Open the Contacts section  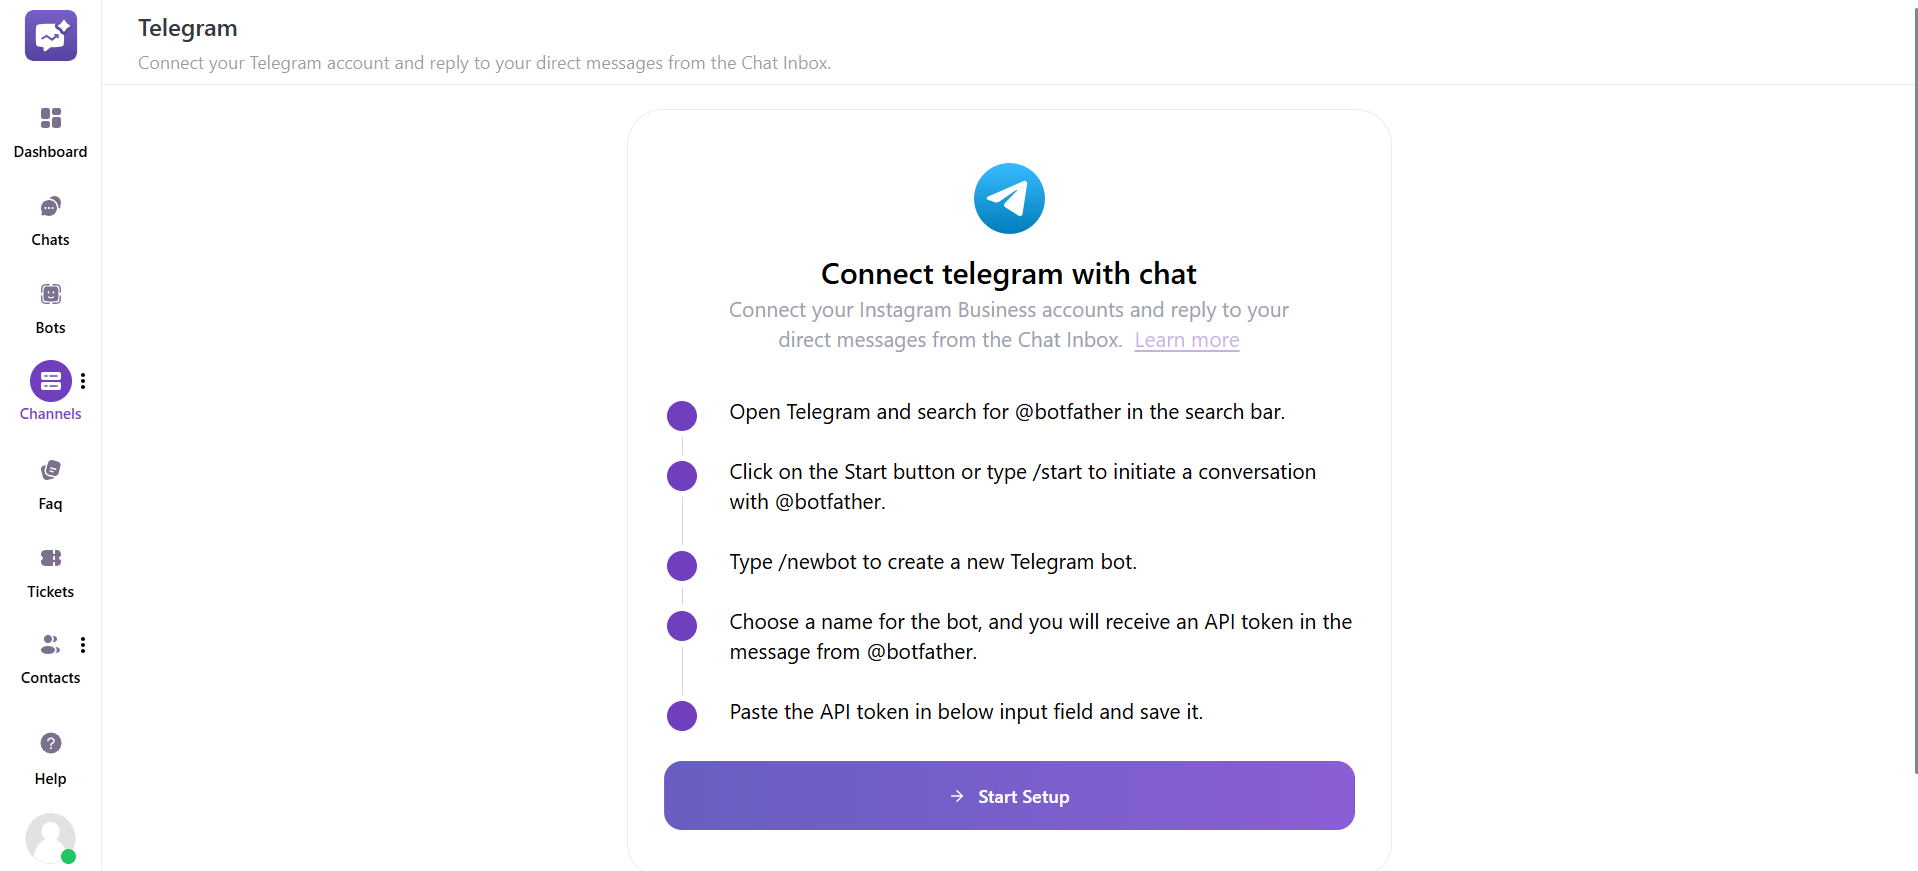(x=50, y=644)
